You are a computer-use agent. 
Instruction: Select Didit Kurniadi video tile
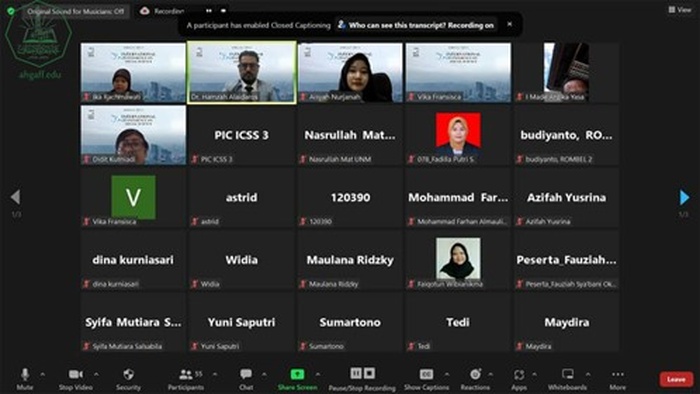(x=133, y=135)
